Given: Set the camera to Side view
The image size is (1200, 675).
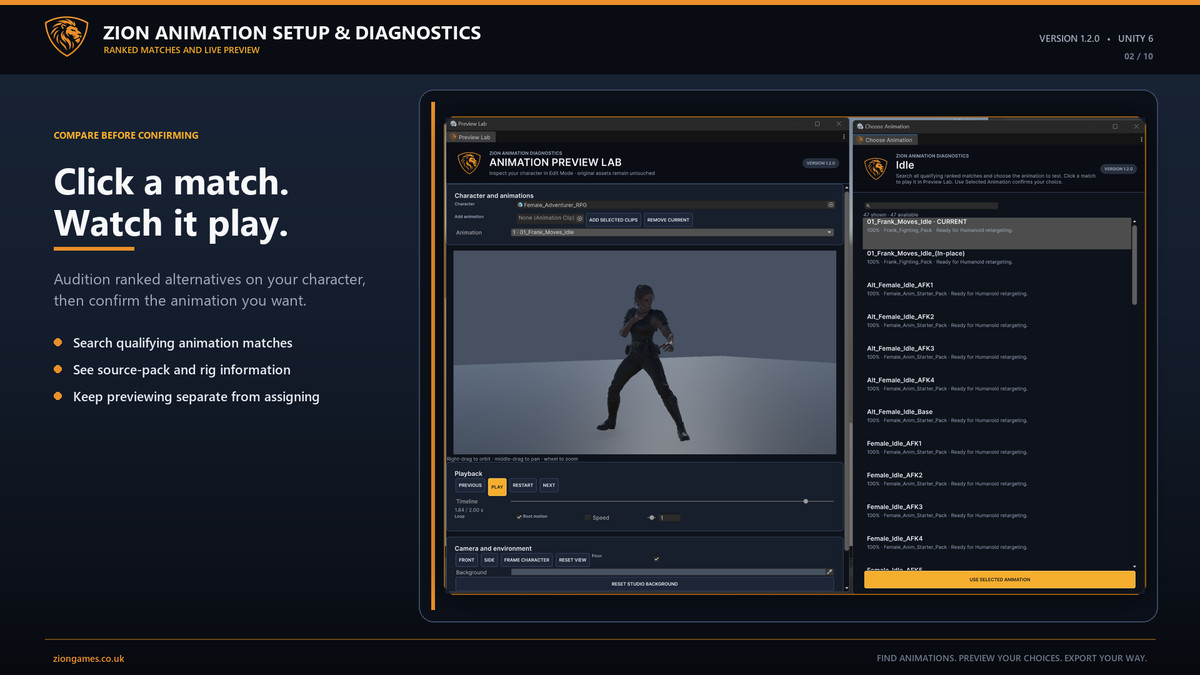Looking at the screenshot, I should (x=489, y=560).
